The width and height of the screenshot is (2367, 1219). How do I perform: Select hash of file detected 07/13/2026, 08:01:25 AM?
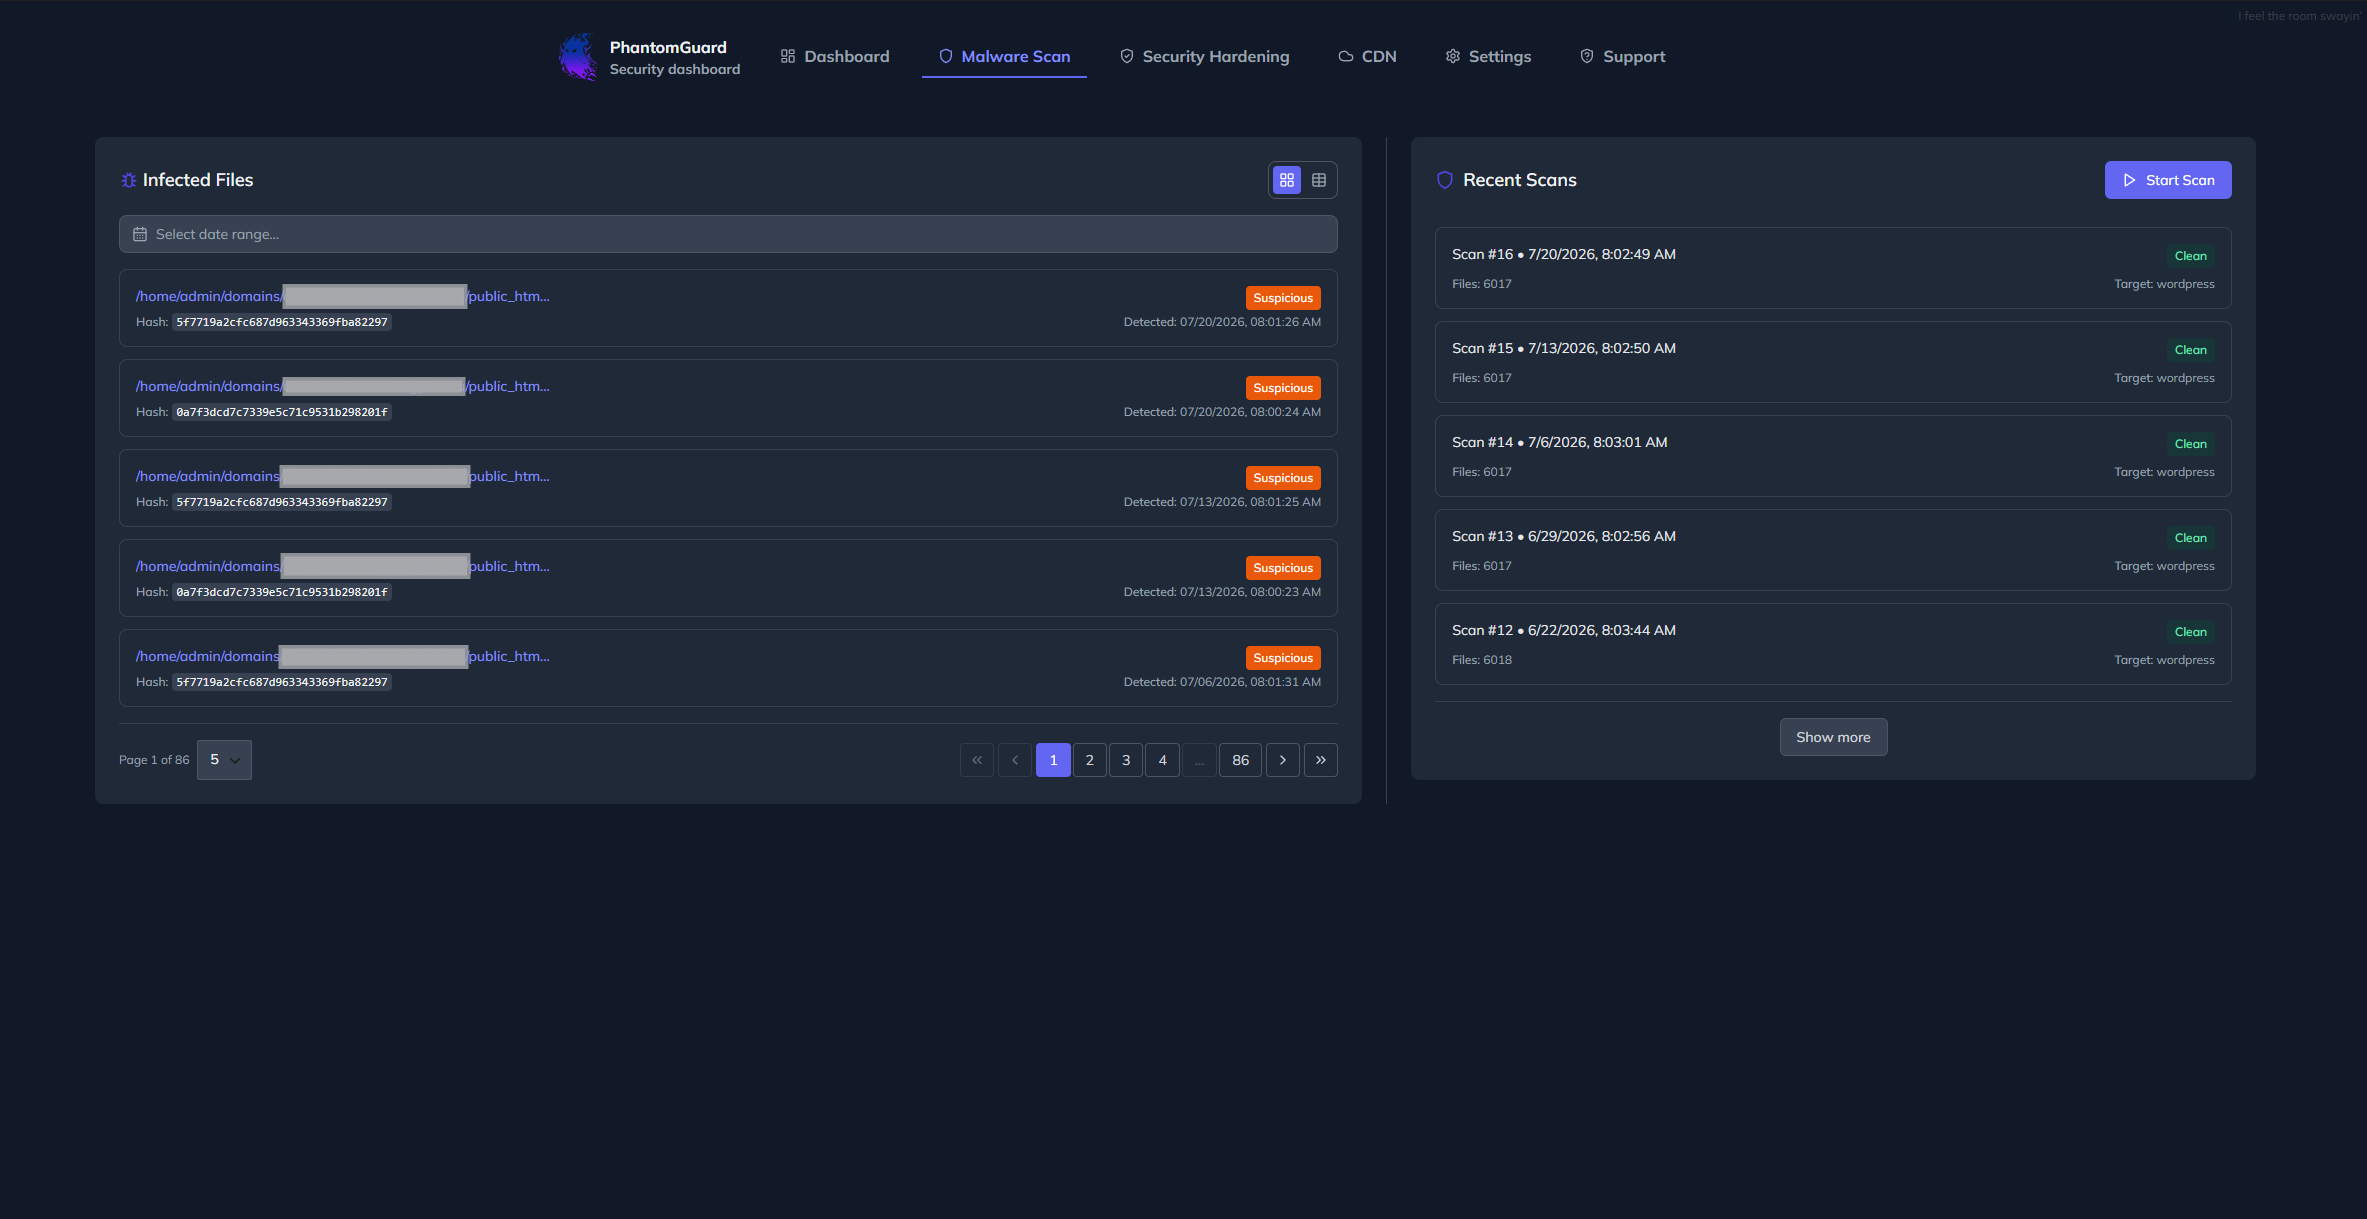pos(282,502)
